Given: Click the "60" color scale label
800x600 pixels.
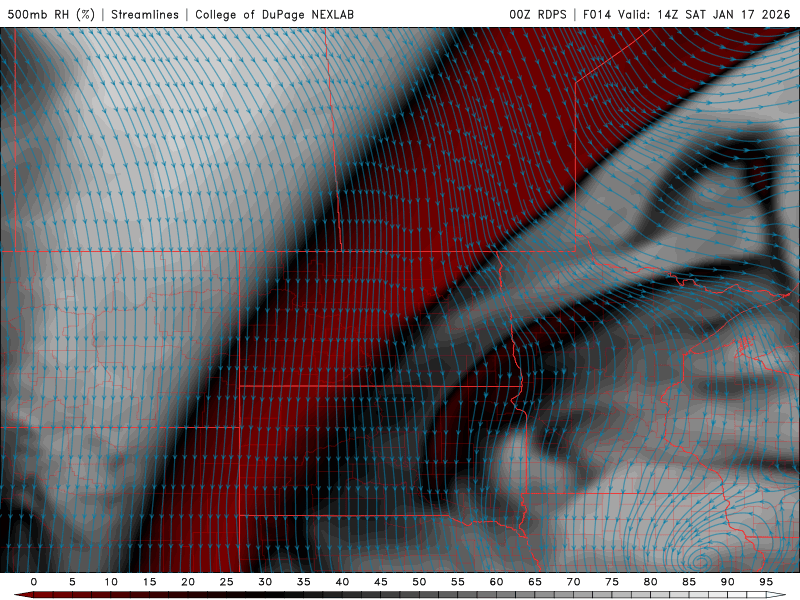Looking at the screenshot, I should 496,582.
